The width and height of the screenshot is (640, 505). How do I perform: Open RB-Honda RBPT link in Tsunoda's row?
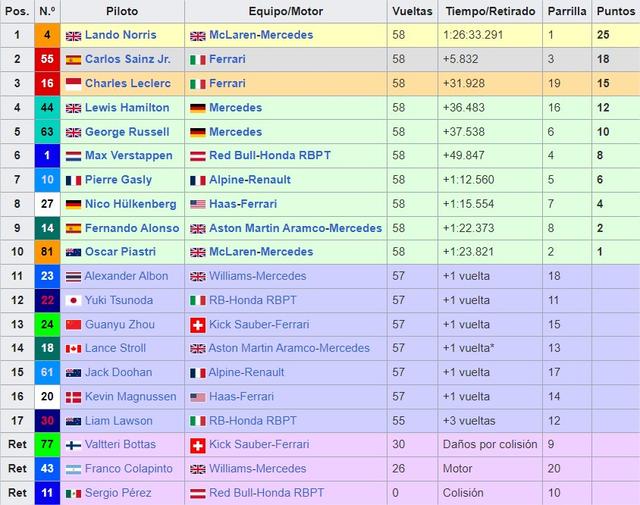tap(253, 300)
